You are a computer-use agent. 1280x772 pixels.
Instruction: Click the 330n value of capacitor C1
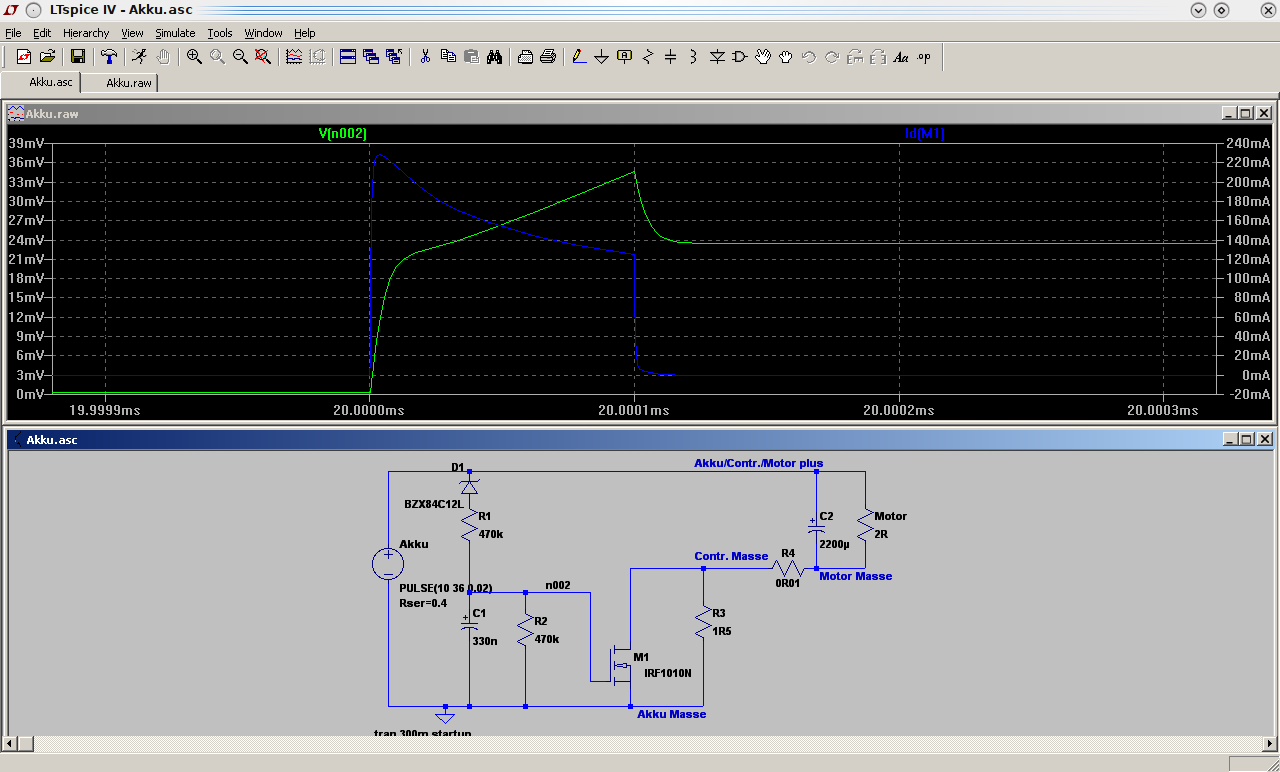(485, 641)
